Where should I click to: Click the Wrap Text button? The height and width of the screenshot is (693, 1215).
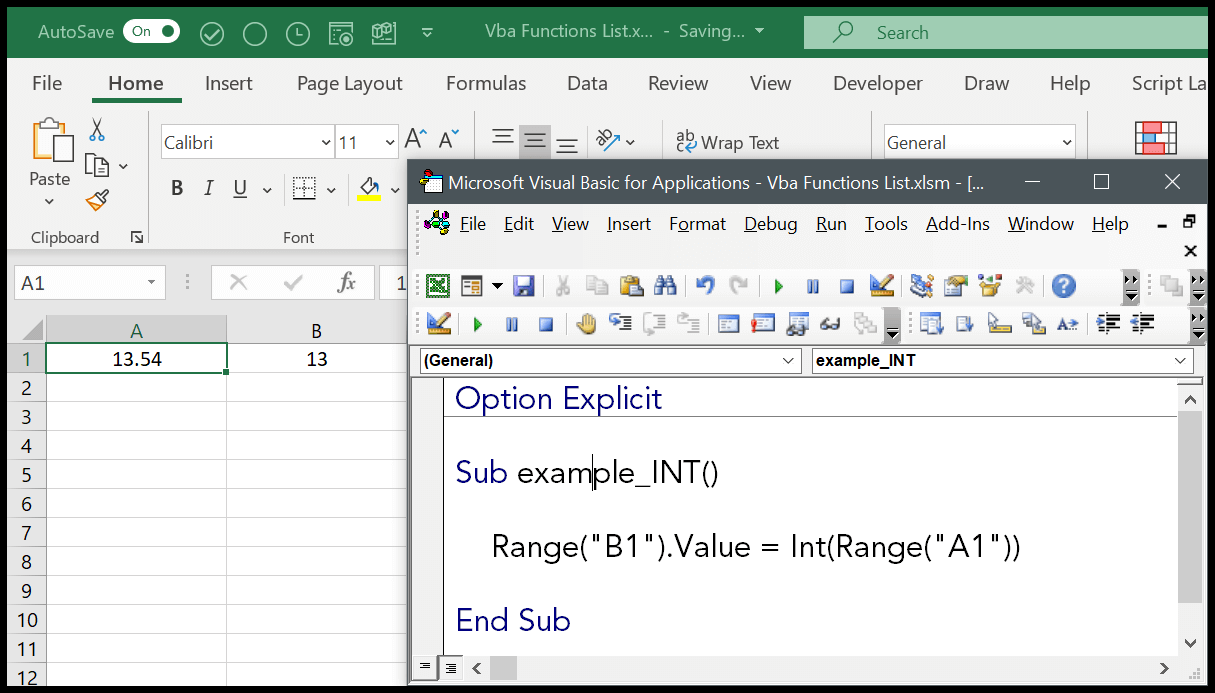(727, 143)
